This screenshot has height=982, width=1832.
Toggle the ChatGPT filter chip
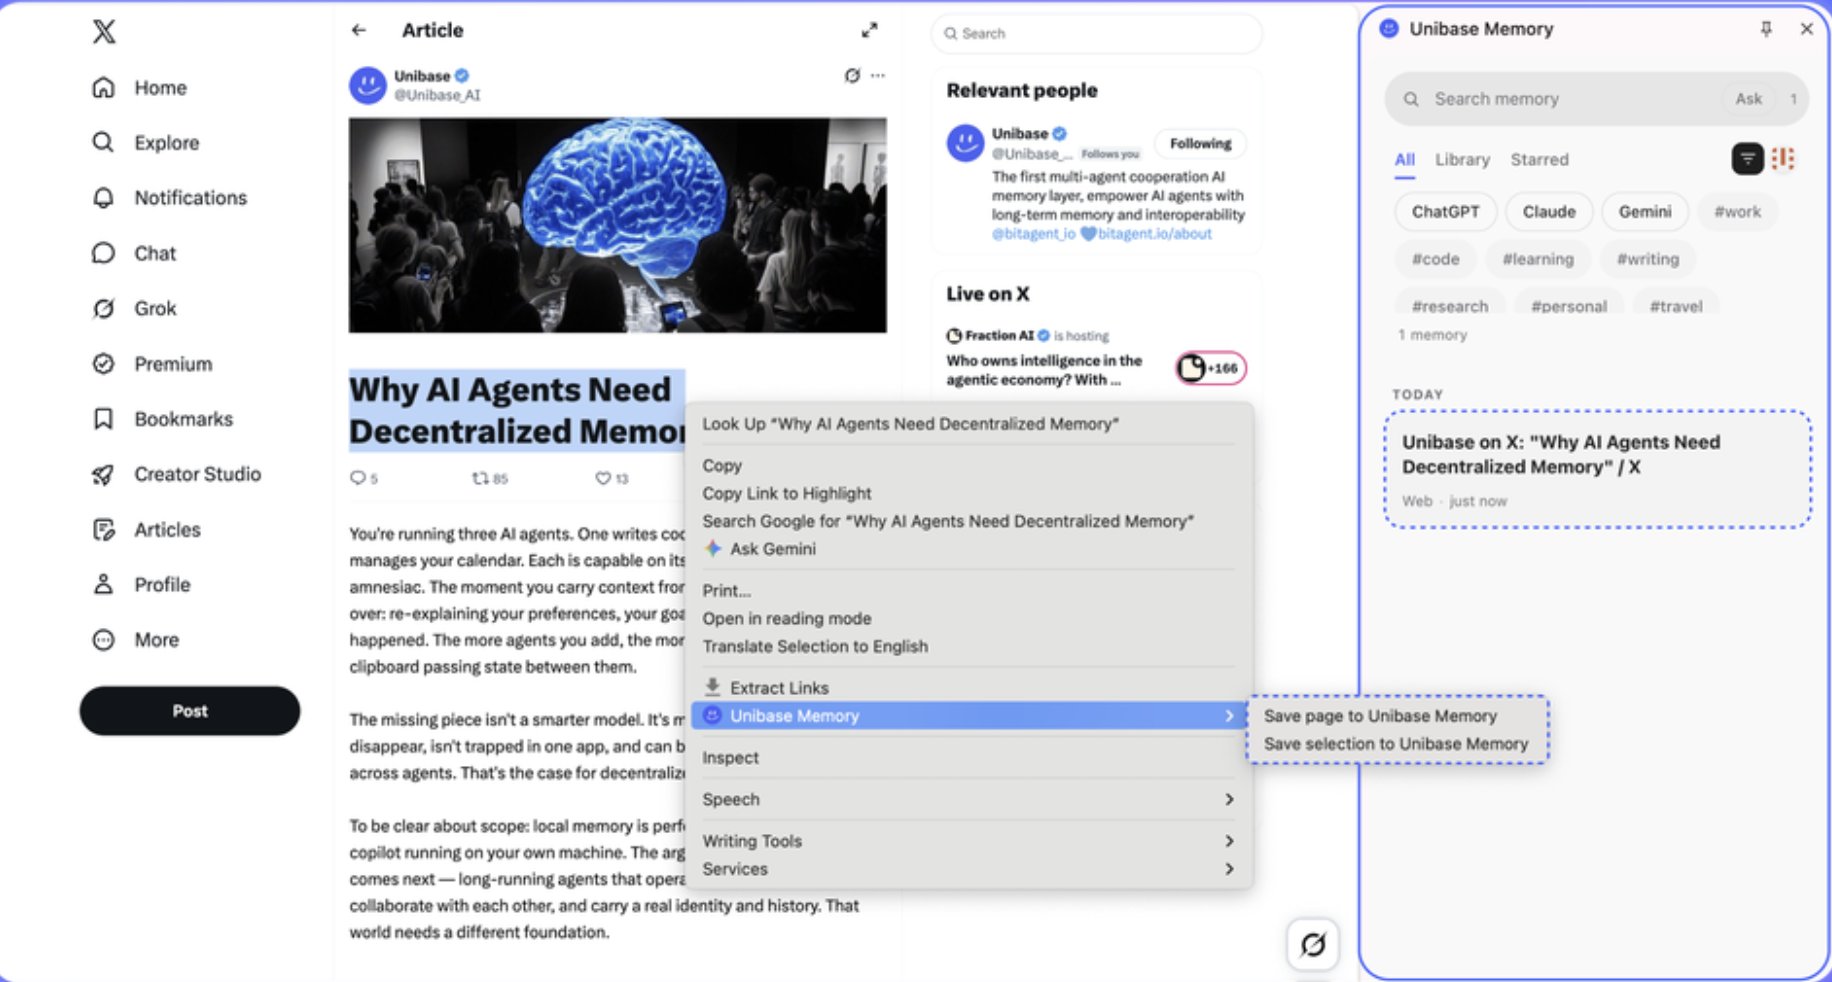(1445, 212)
